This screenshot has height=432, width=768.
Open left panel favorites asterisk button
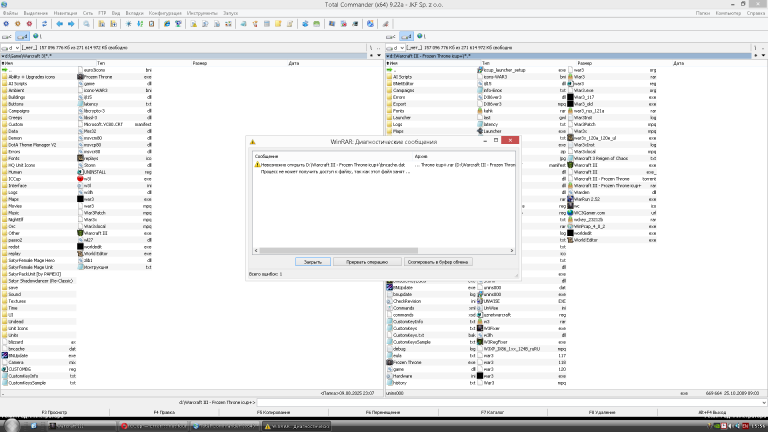pyautogui.click(x=371, y=56)
